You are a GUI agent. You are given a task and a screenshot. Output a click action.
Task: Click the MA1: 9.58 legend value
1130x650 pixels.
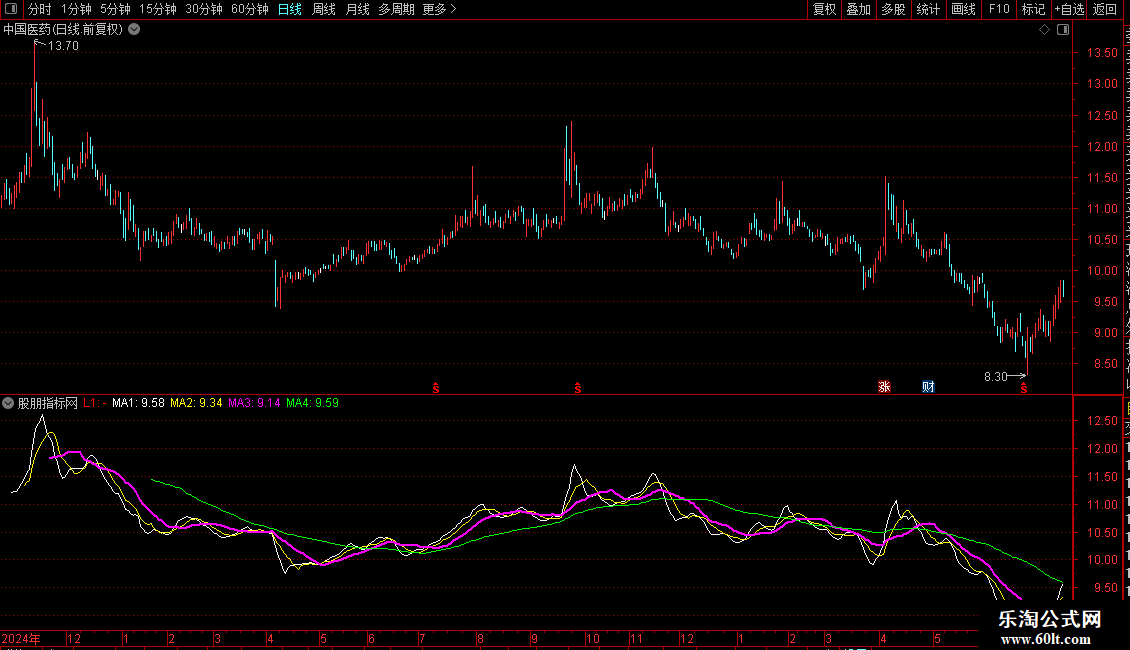point(138,403)
